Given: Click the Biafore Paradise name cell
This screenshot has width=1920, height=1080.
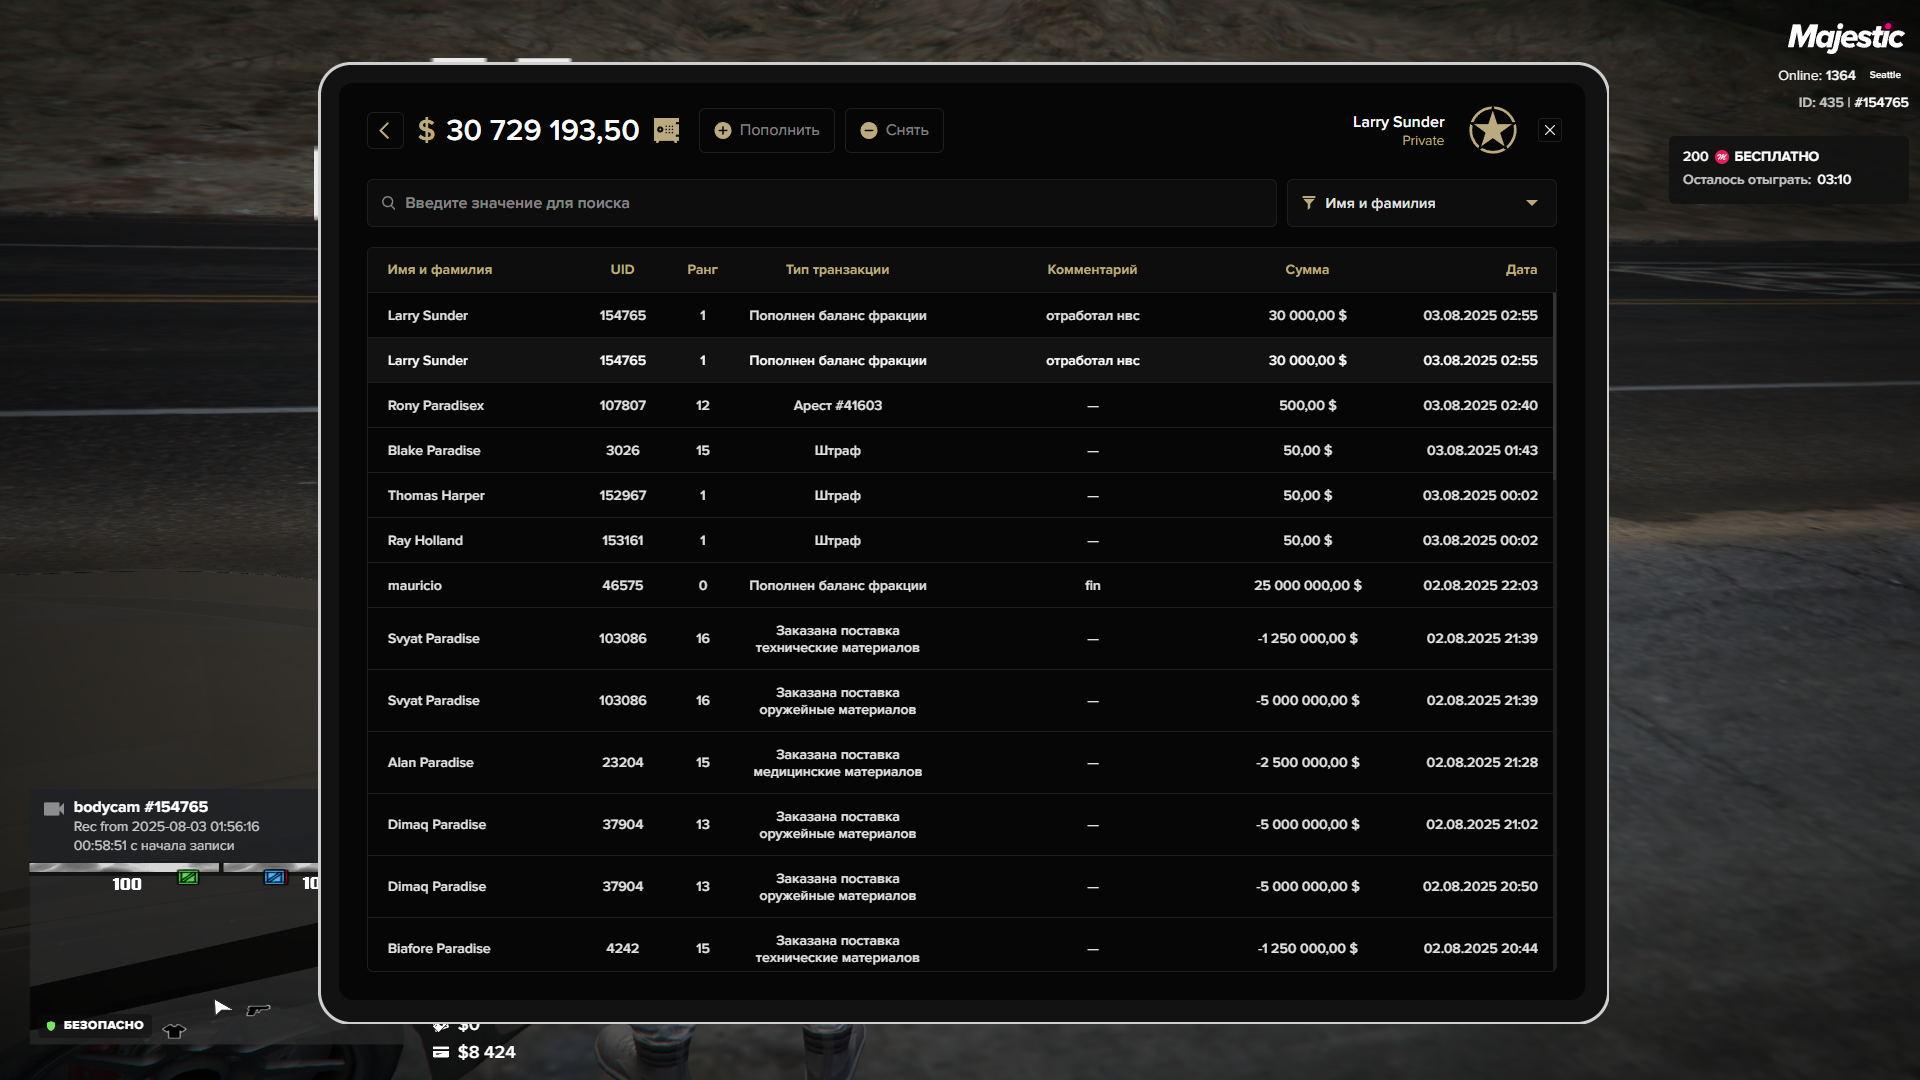Looking at the screenshot, I should pyautogui.click(x=439, y=949).
